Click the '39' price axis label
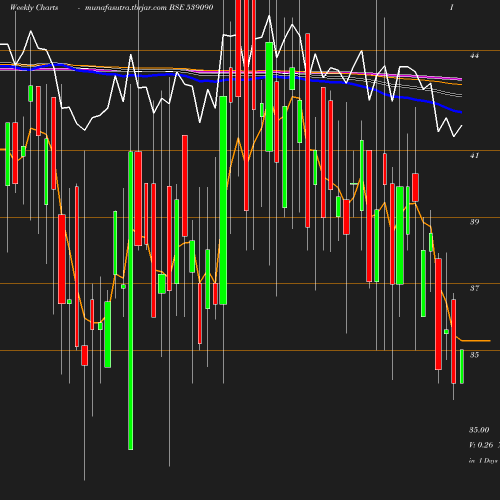 click(x=474, y=222)
